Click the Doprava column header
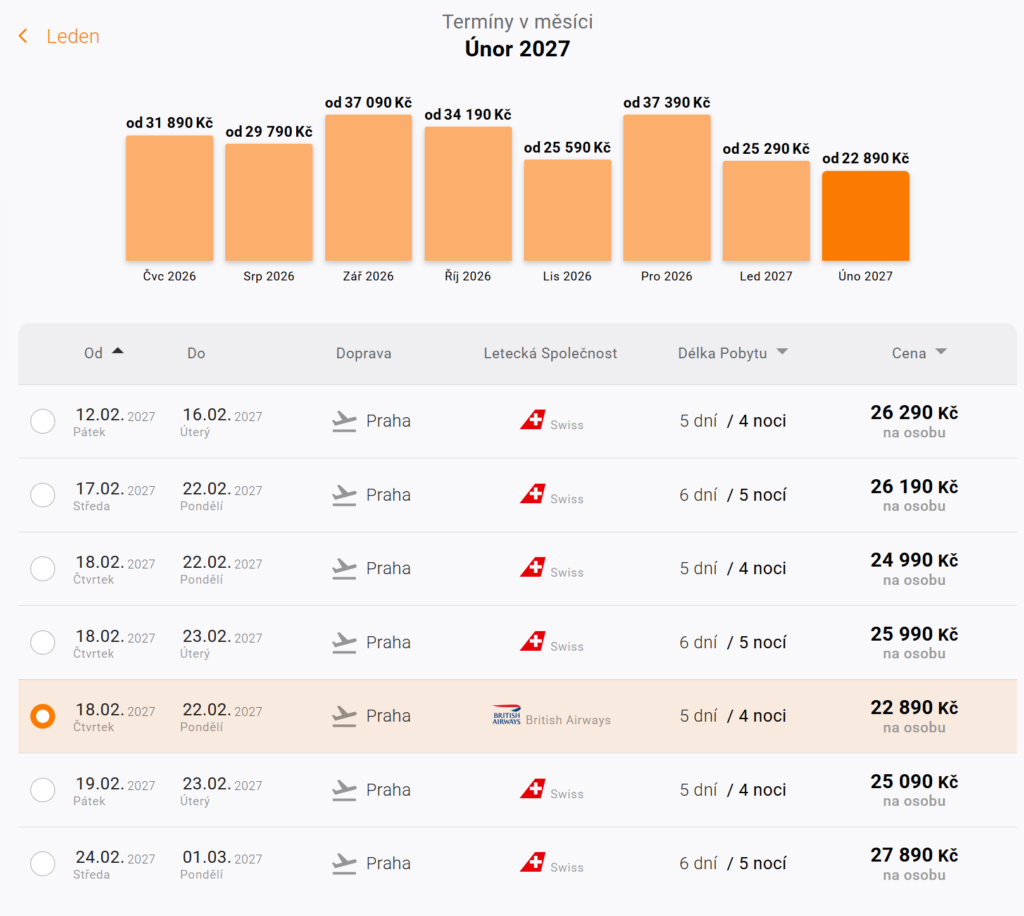This screenshot has height=916, width=1024. [x=364, y=353]
